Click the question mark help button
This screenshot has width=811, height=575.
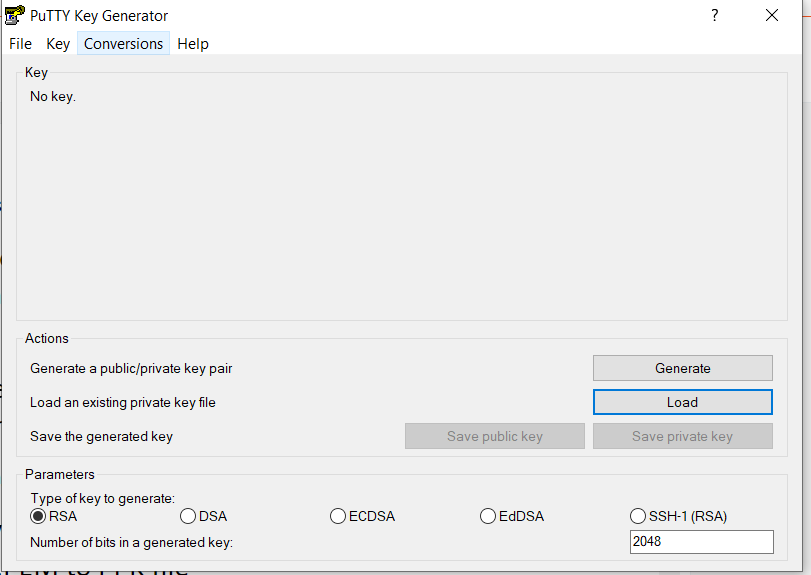pos(715,15)
